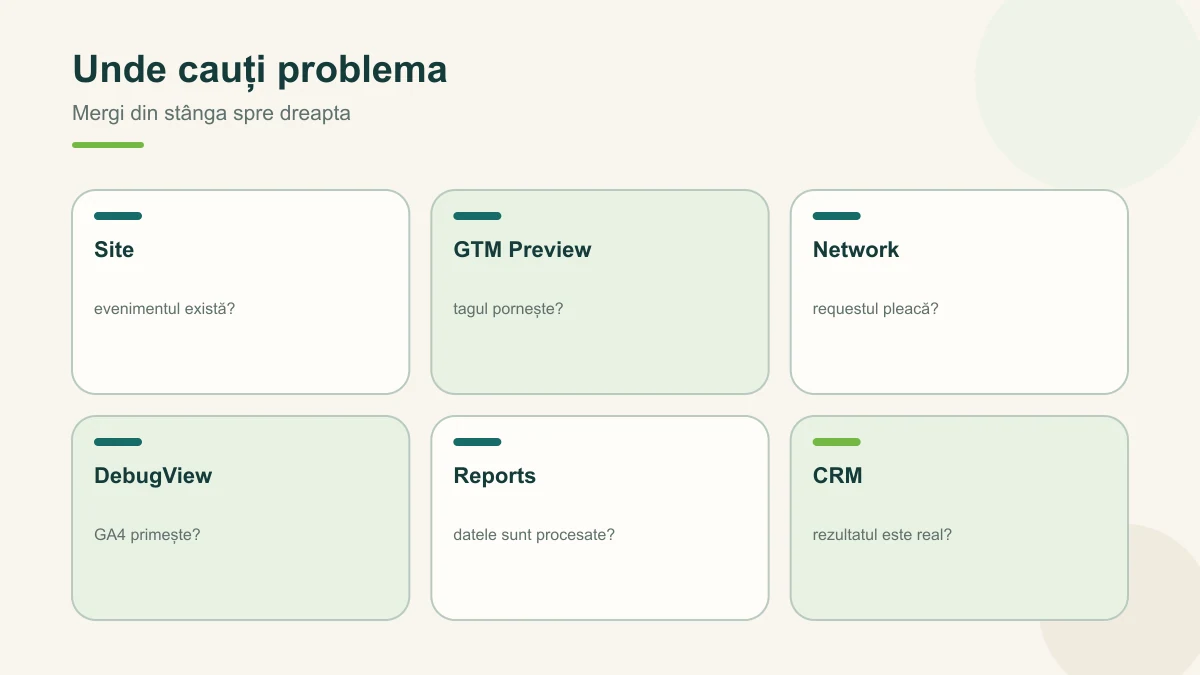Click the 'GTM Preview' card heading
Image resolution: width=1200 pixels, height=675 pixels.
(522, 250)
